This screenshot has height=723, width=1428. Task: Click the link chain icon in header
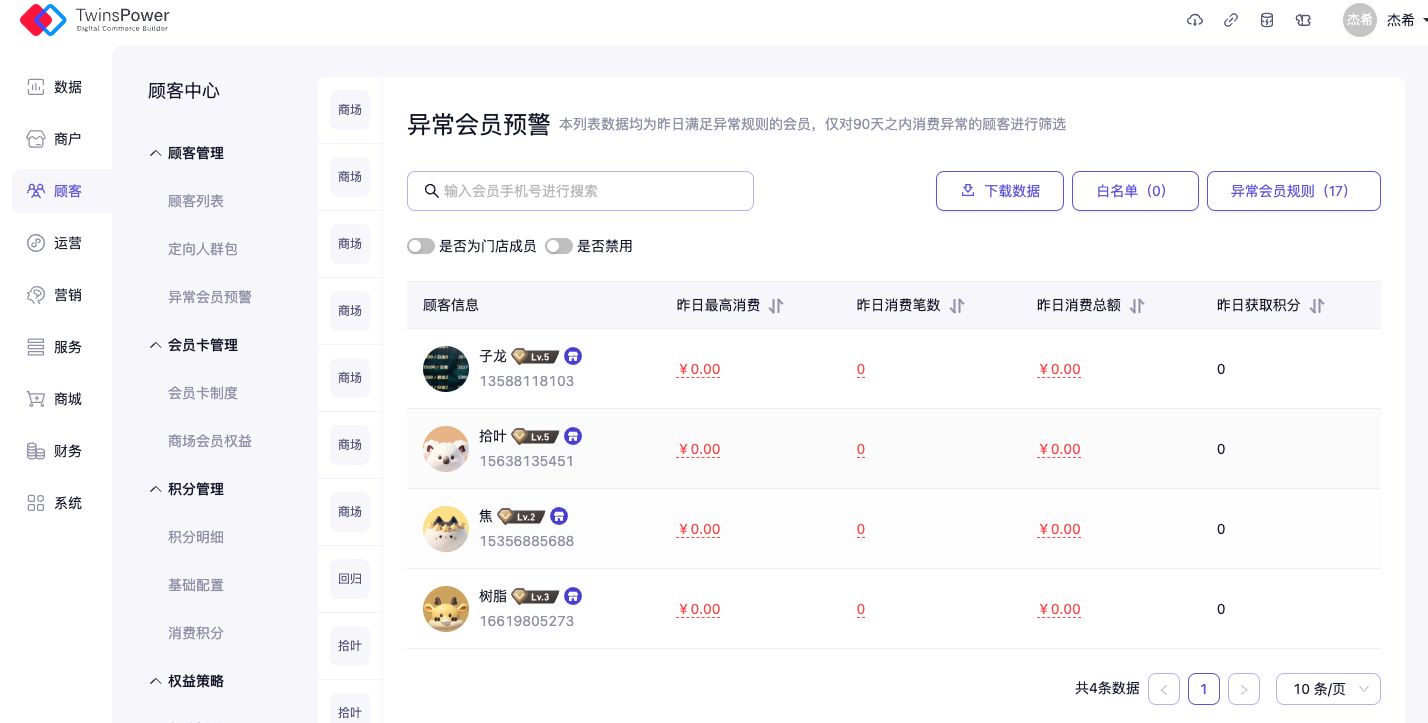tap(1231, 20)
